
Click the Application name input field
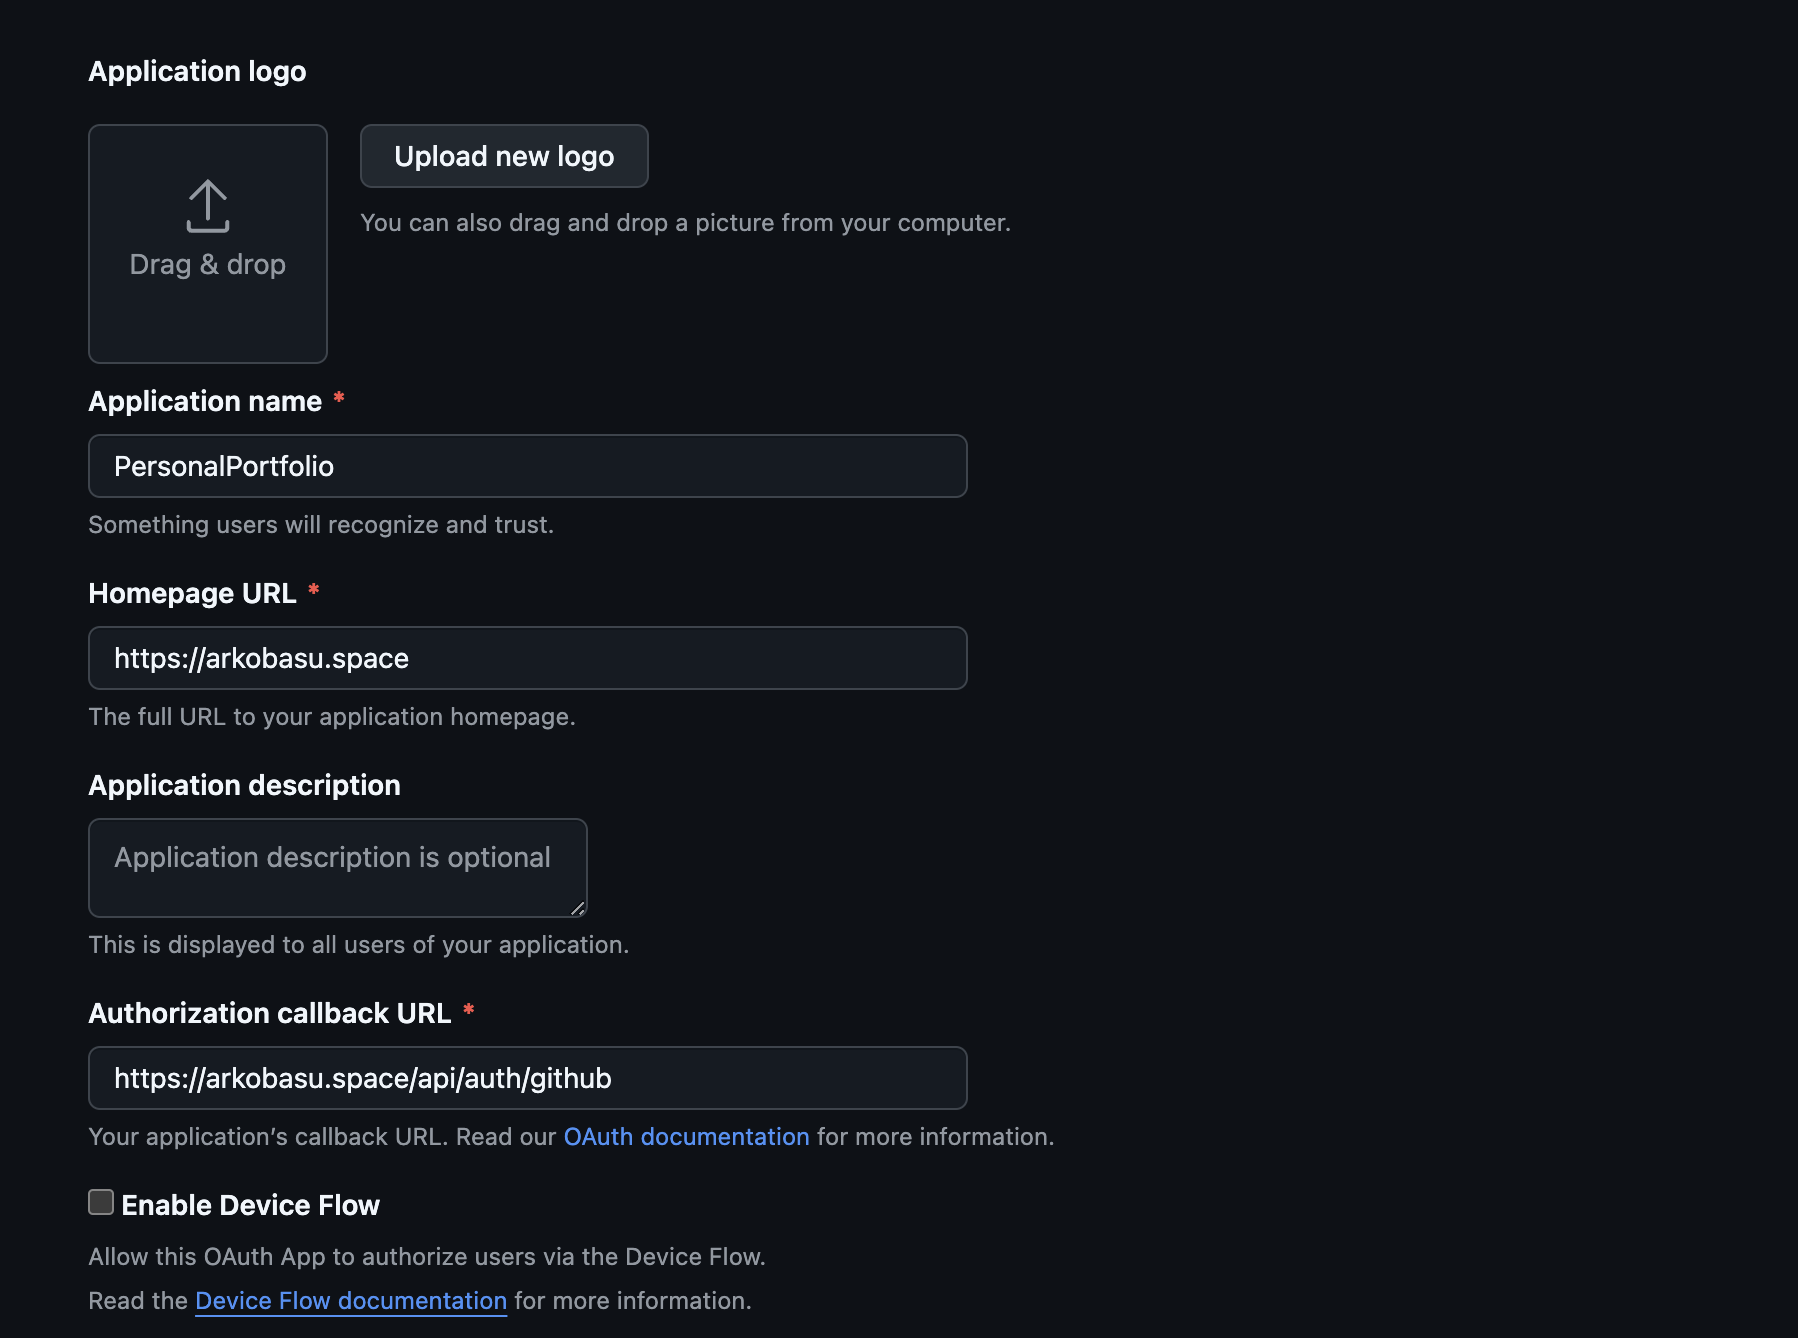527,466
